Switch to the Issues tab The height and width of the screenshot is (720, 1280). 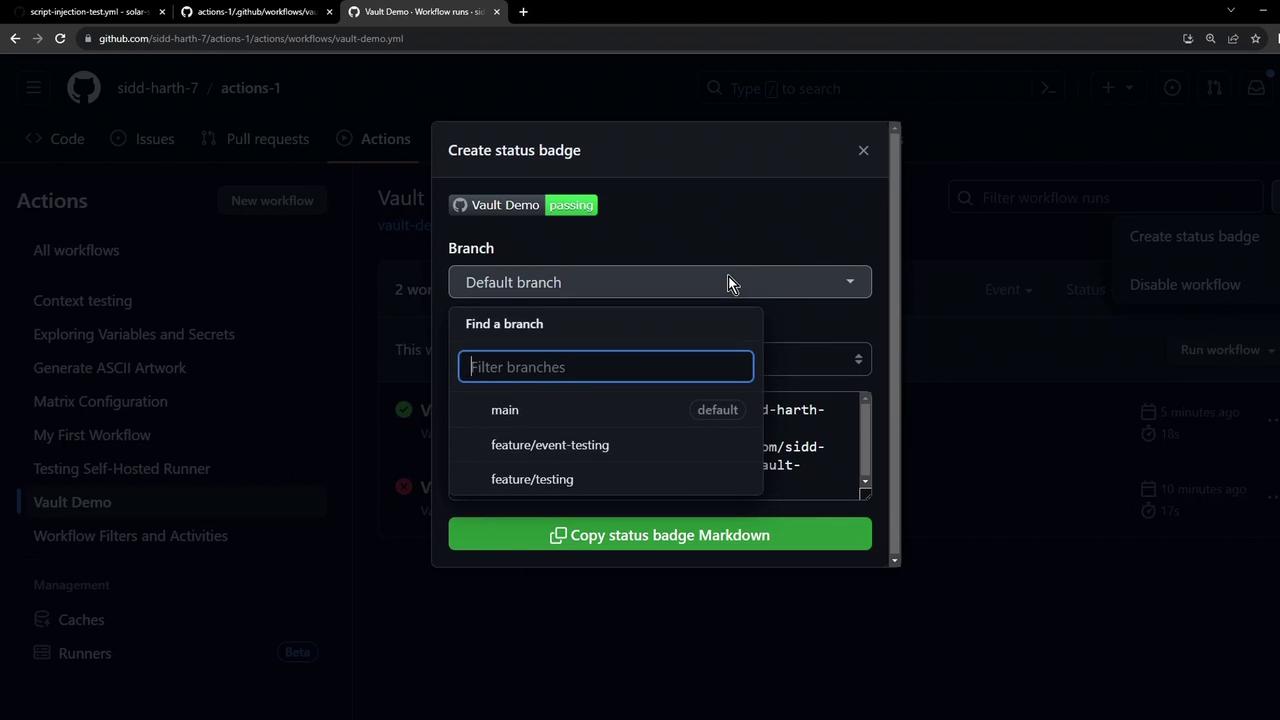coord(142,139)
